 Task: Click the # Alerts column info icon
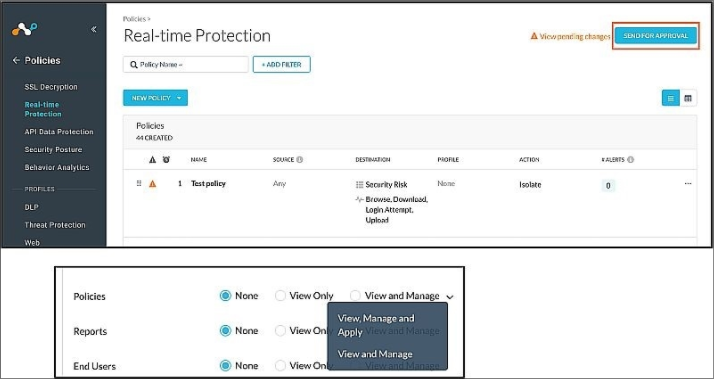630,160
